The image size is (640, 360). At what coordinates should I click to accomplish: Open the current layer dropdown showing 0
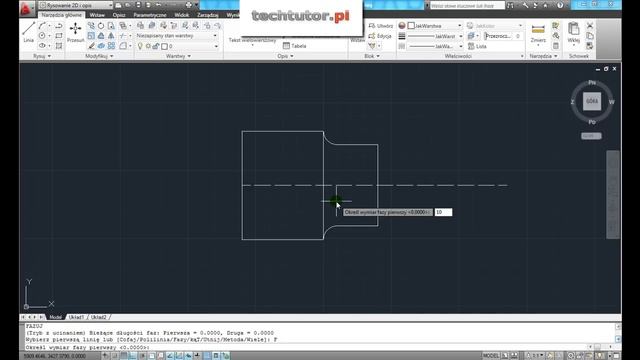click(177, 46)
